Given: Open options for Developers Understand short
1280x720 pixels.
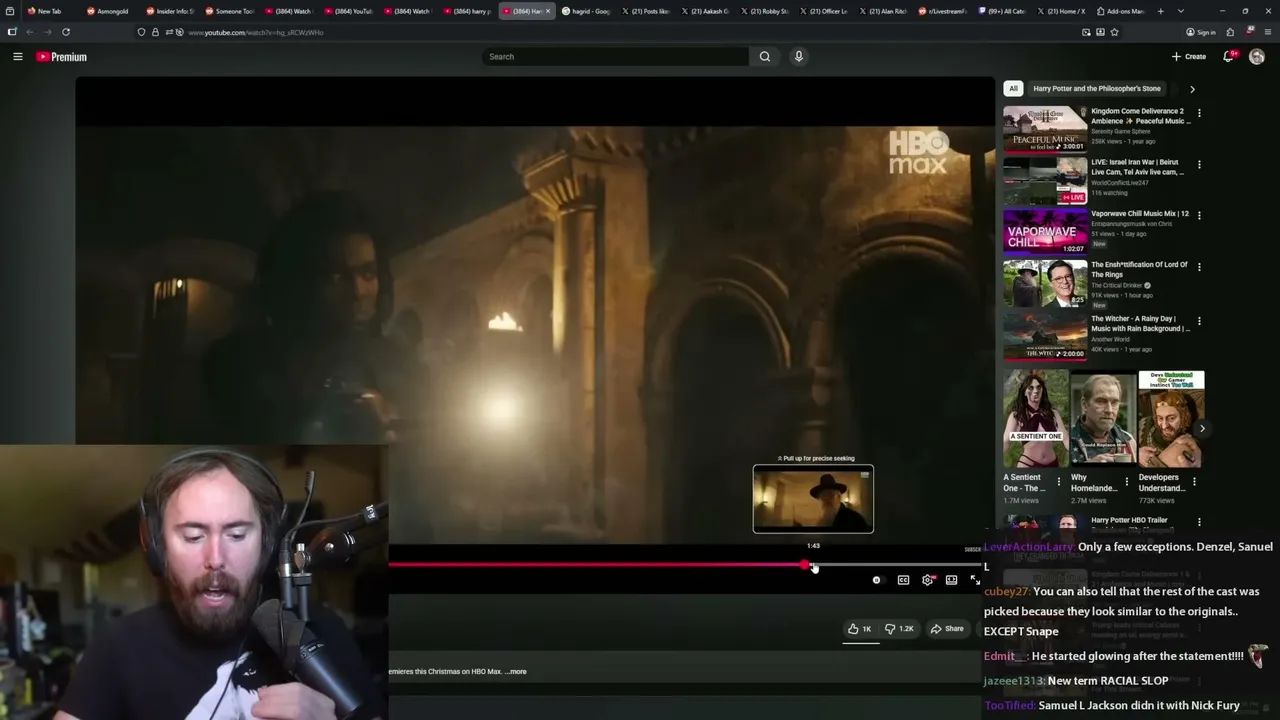Looking at the screenshot, I should tap(1194, 482).
